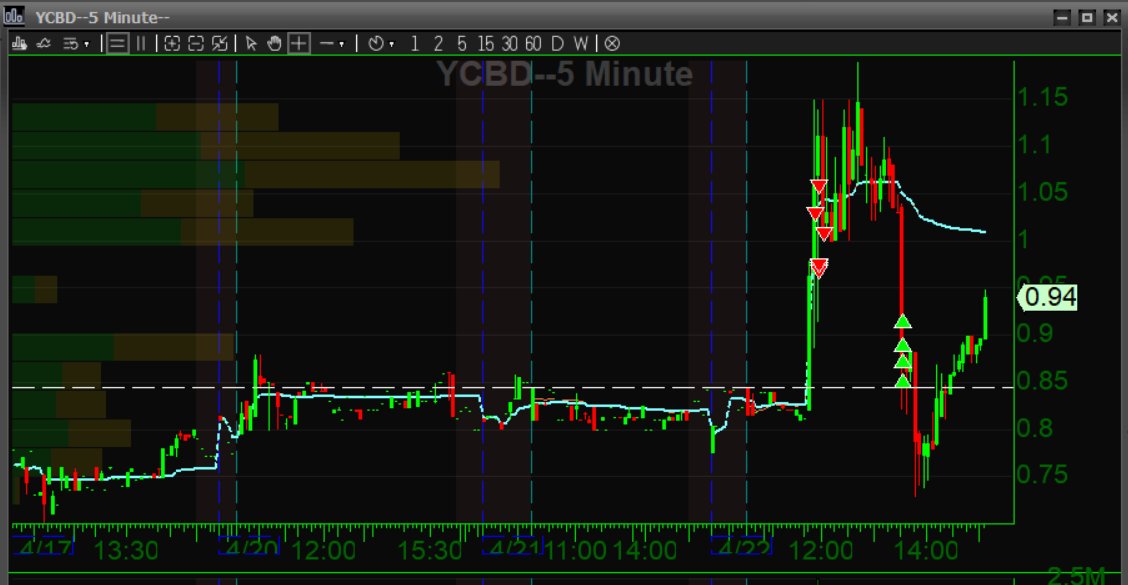The height and width of the screenshot is (585, 1128).
Task: Expand the settings list dropdown arrow
Action: [86, 45]
